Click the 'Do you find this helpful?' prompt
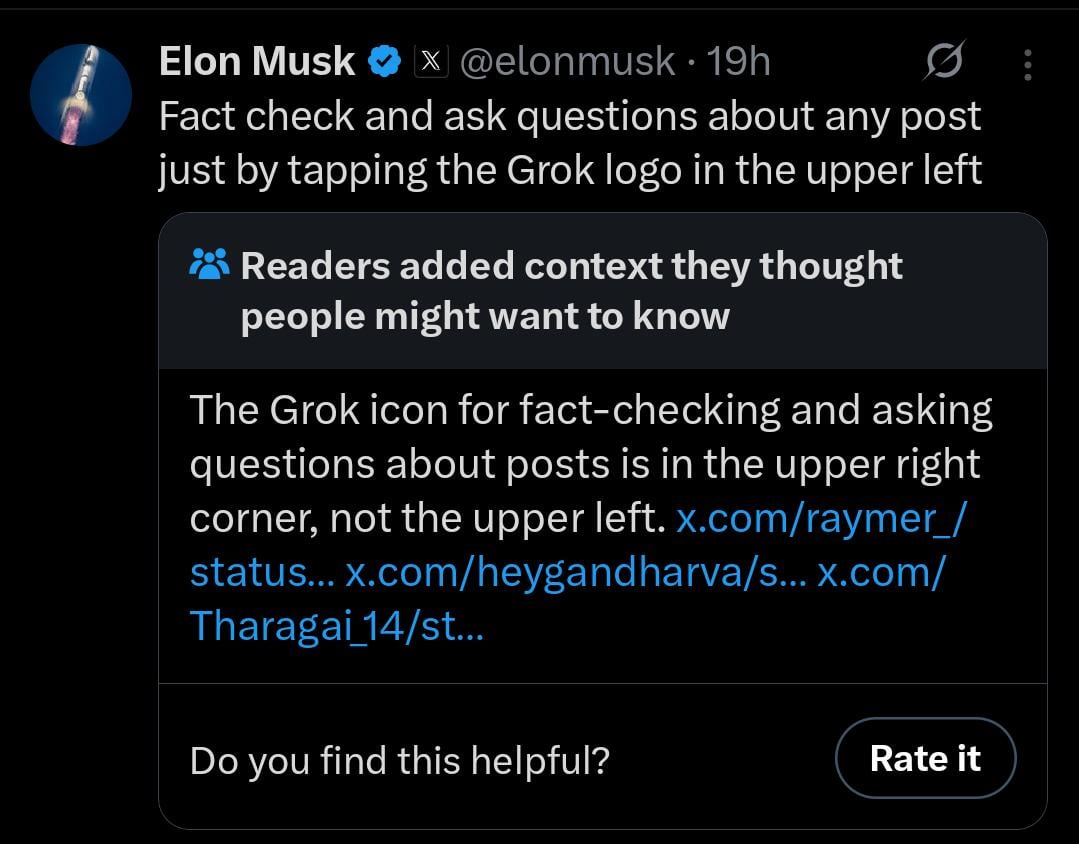Viewport: 1079px width, 844px height. click(399, 761)
